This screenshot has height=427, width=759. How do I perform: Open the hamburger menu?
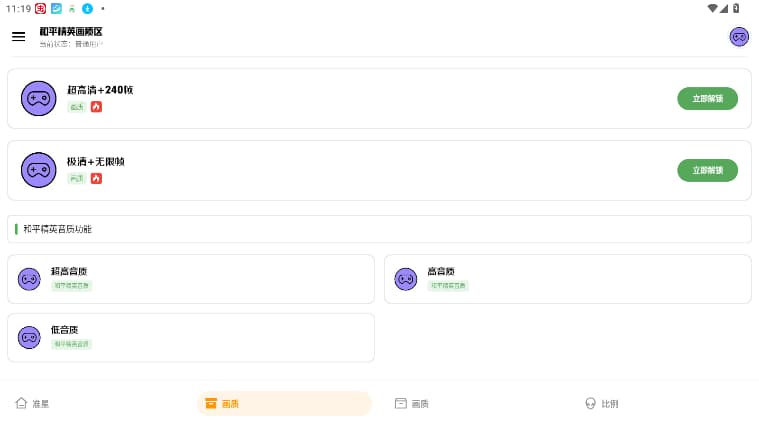18,36
